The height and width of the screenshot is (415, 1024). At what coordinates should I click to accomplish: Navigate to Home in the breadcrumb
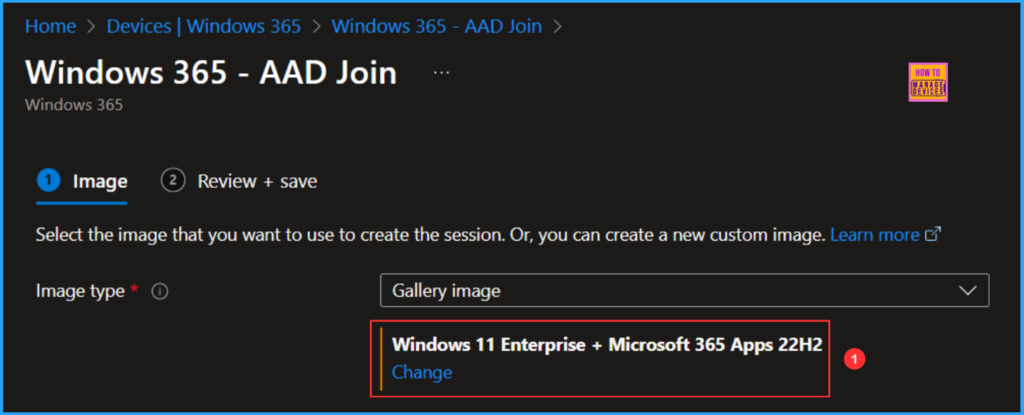coord(50,27)
